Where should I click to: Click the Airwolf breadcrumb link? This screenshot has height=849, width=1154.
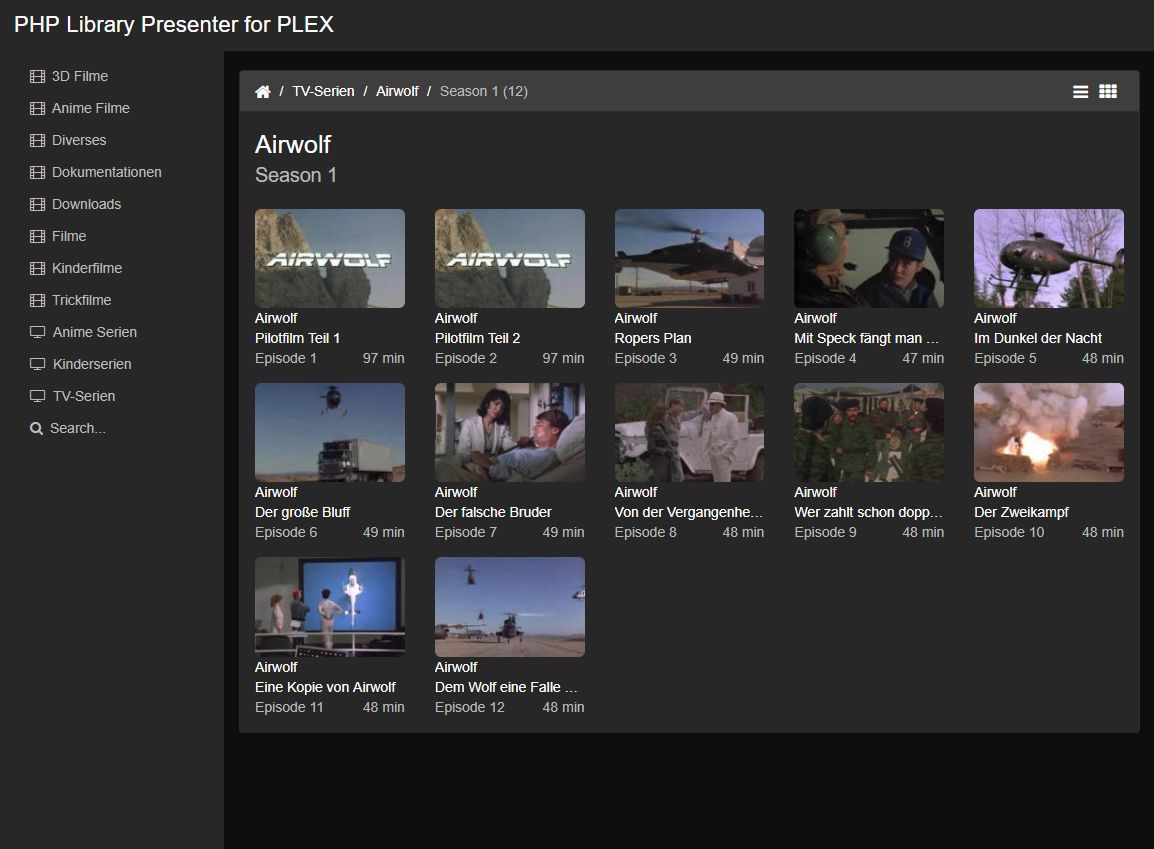pos(397,91)
